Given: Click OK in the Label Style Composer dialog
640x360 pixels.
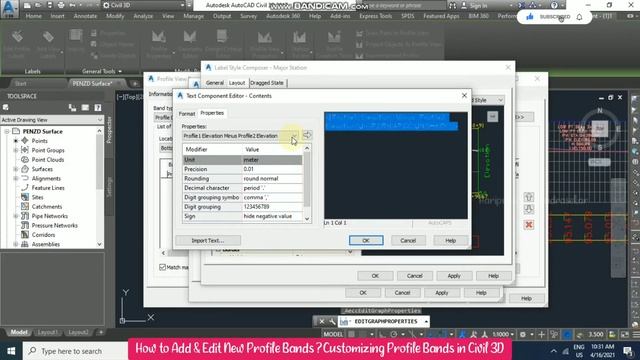Looking at the screenshot, I should (375, 276).
